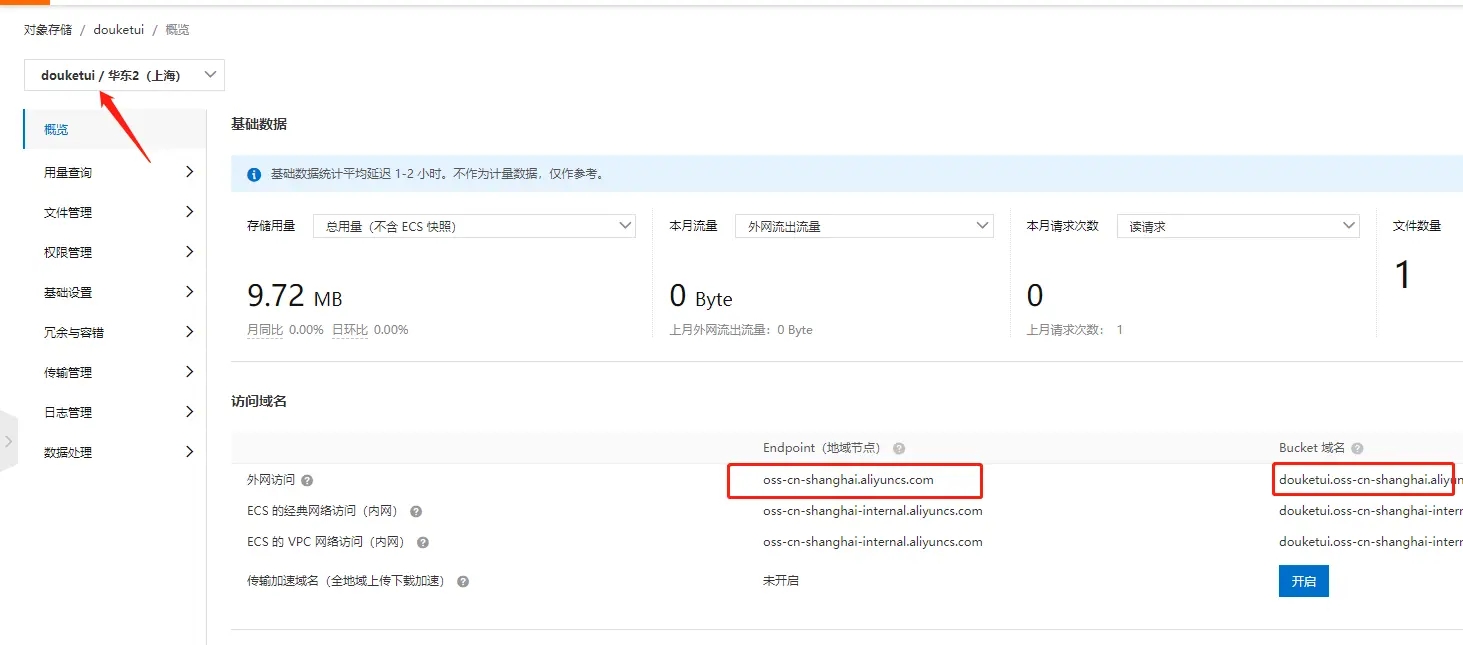Select 概览 in the sidebar
The width and height of the screenshot is (1463, 645).
click(57, 130)
